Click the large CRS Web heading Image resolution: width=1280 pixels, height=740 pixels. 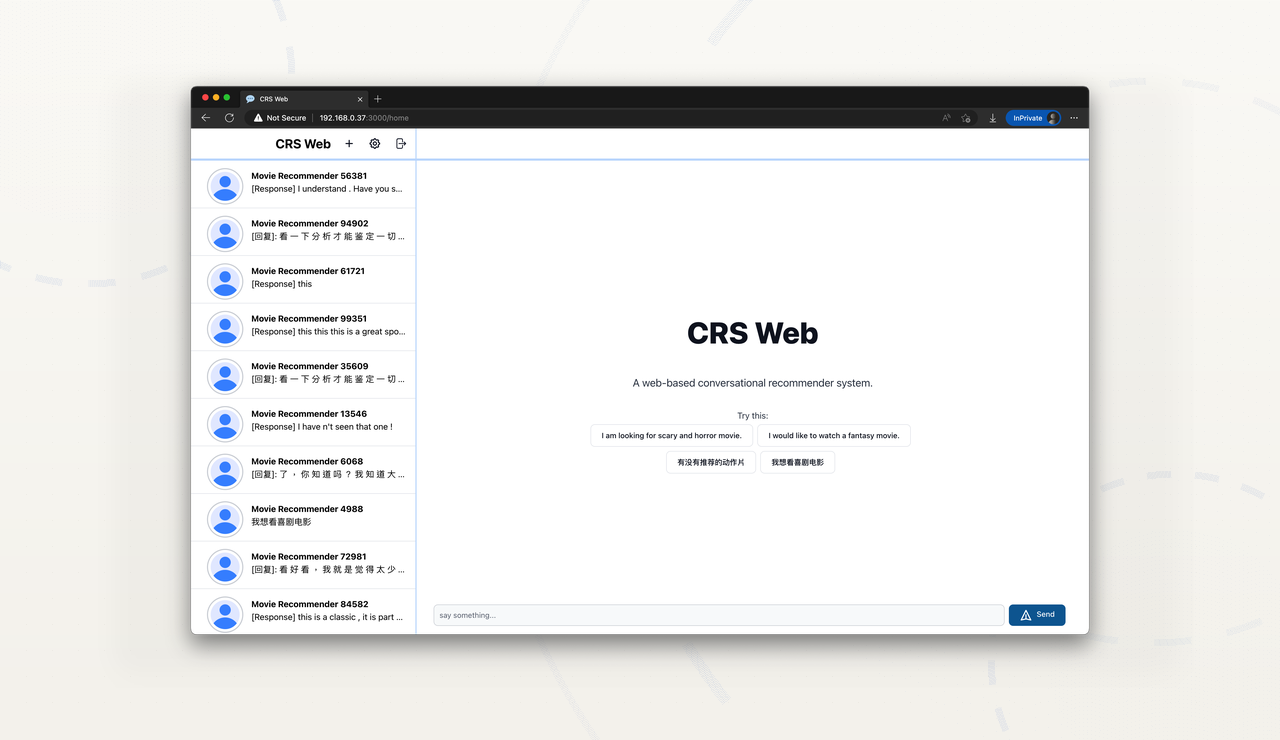(753, 333)
